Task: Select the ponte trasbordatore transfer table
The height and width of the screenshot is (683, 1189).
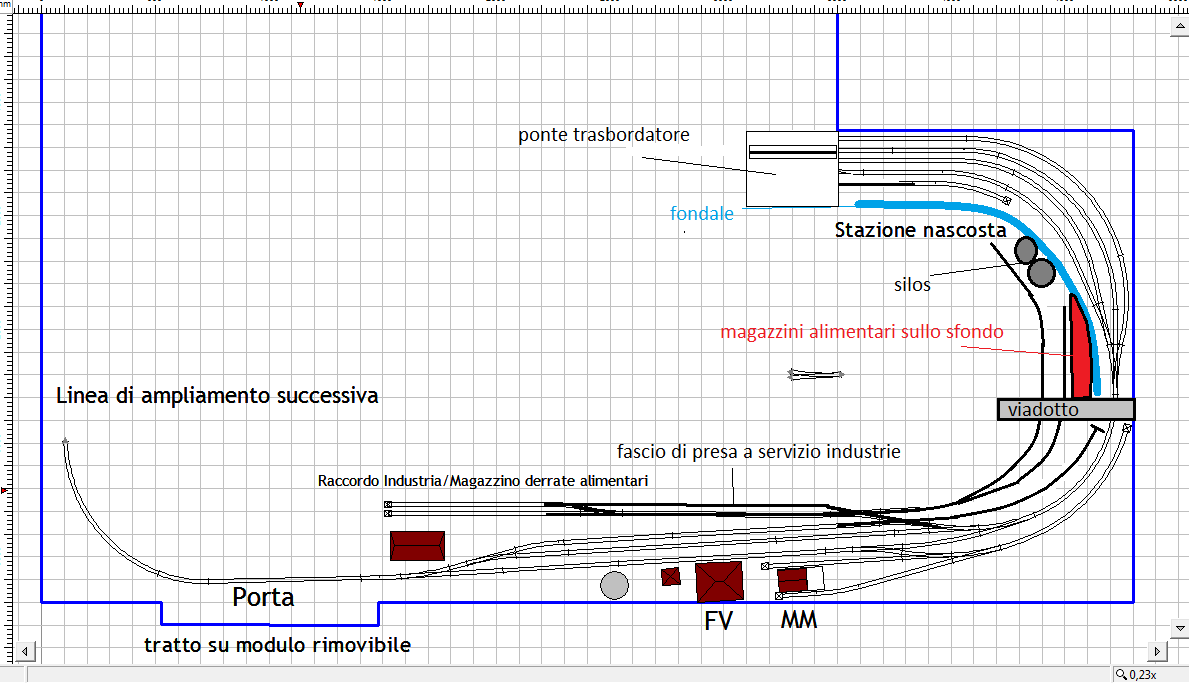Action: 792,169
